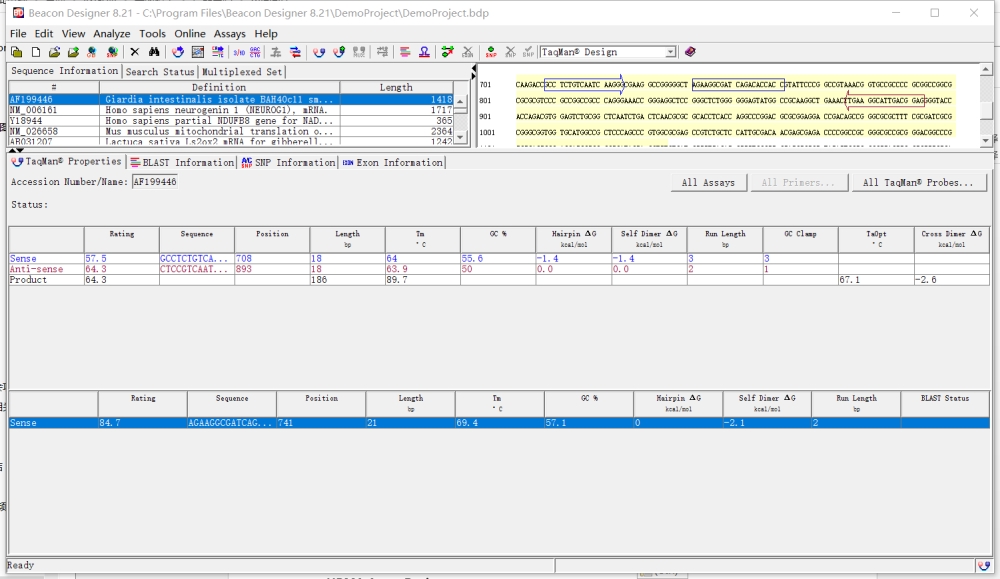Click the horseshoe omega toolbar icon

[x=424, y=52]
